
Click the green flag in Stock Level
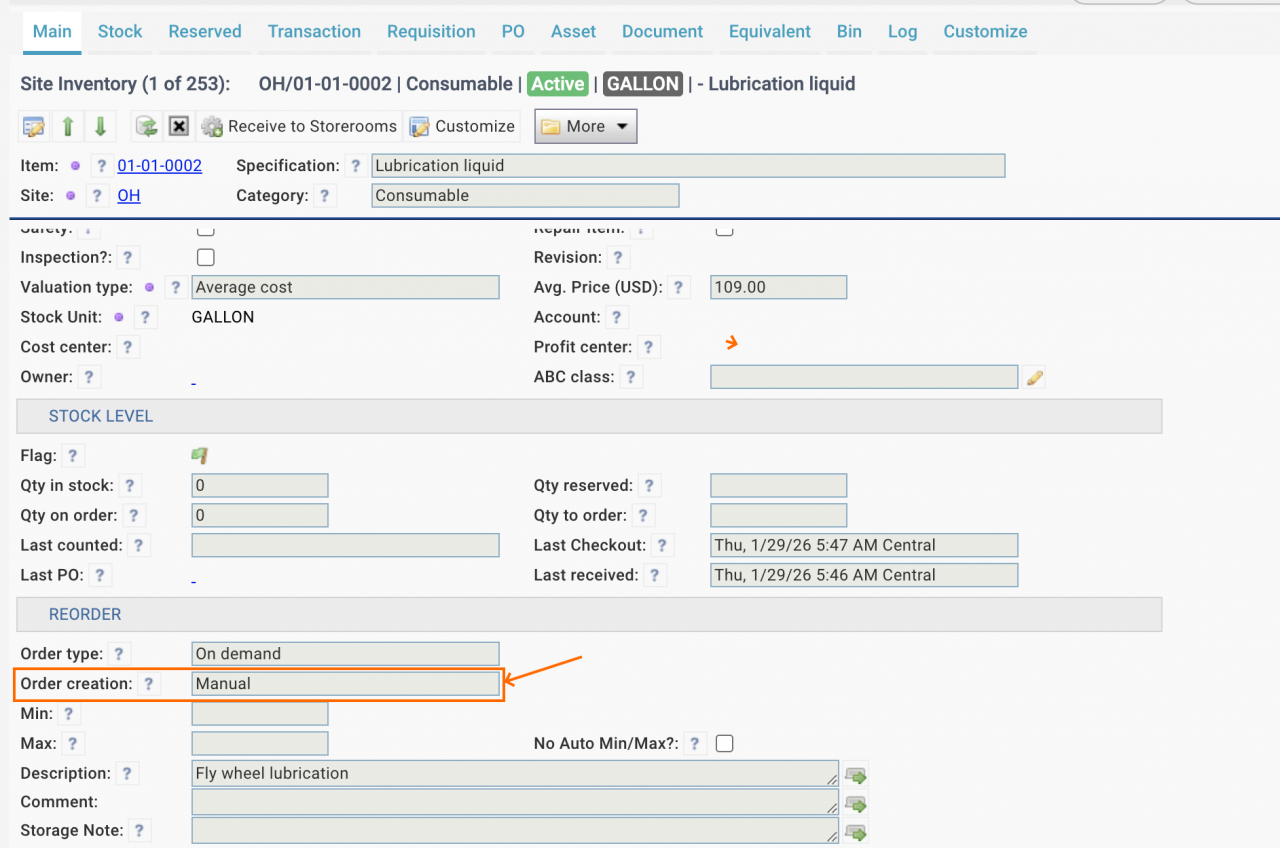click(200, 456)
